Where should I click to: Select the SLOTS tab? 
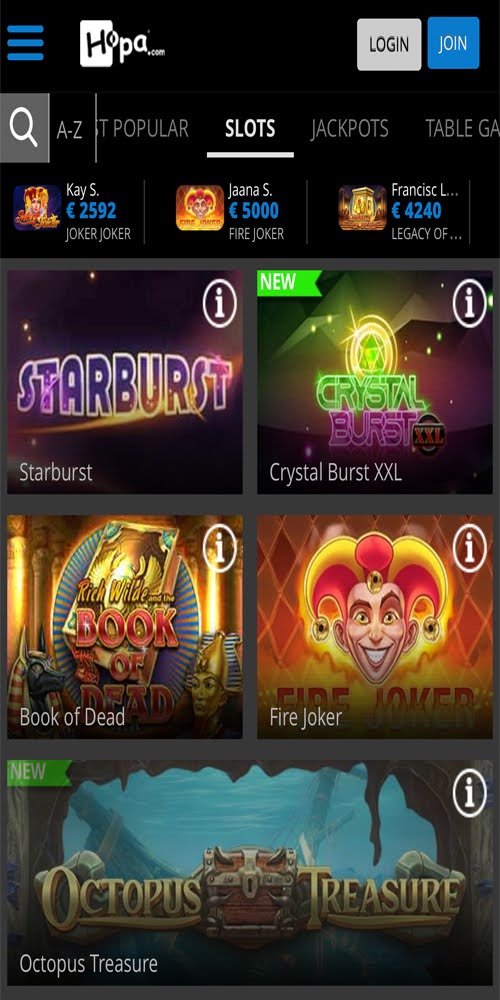tap(250, 129)
